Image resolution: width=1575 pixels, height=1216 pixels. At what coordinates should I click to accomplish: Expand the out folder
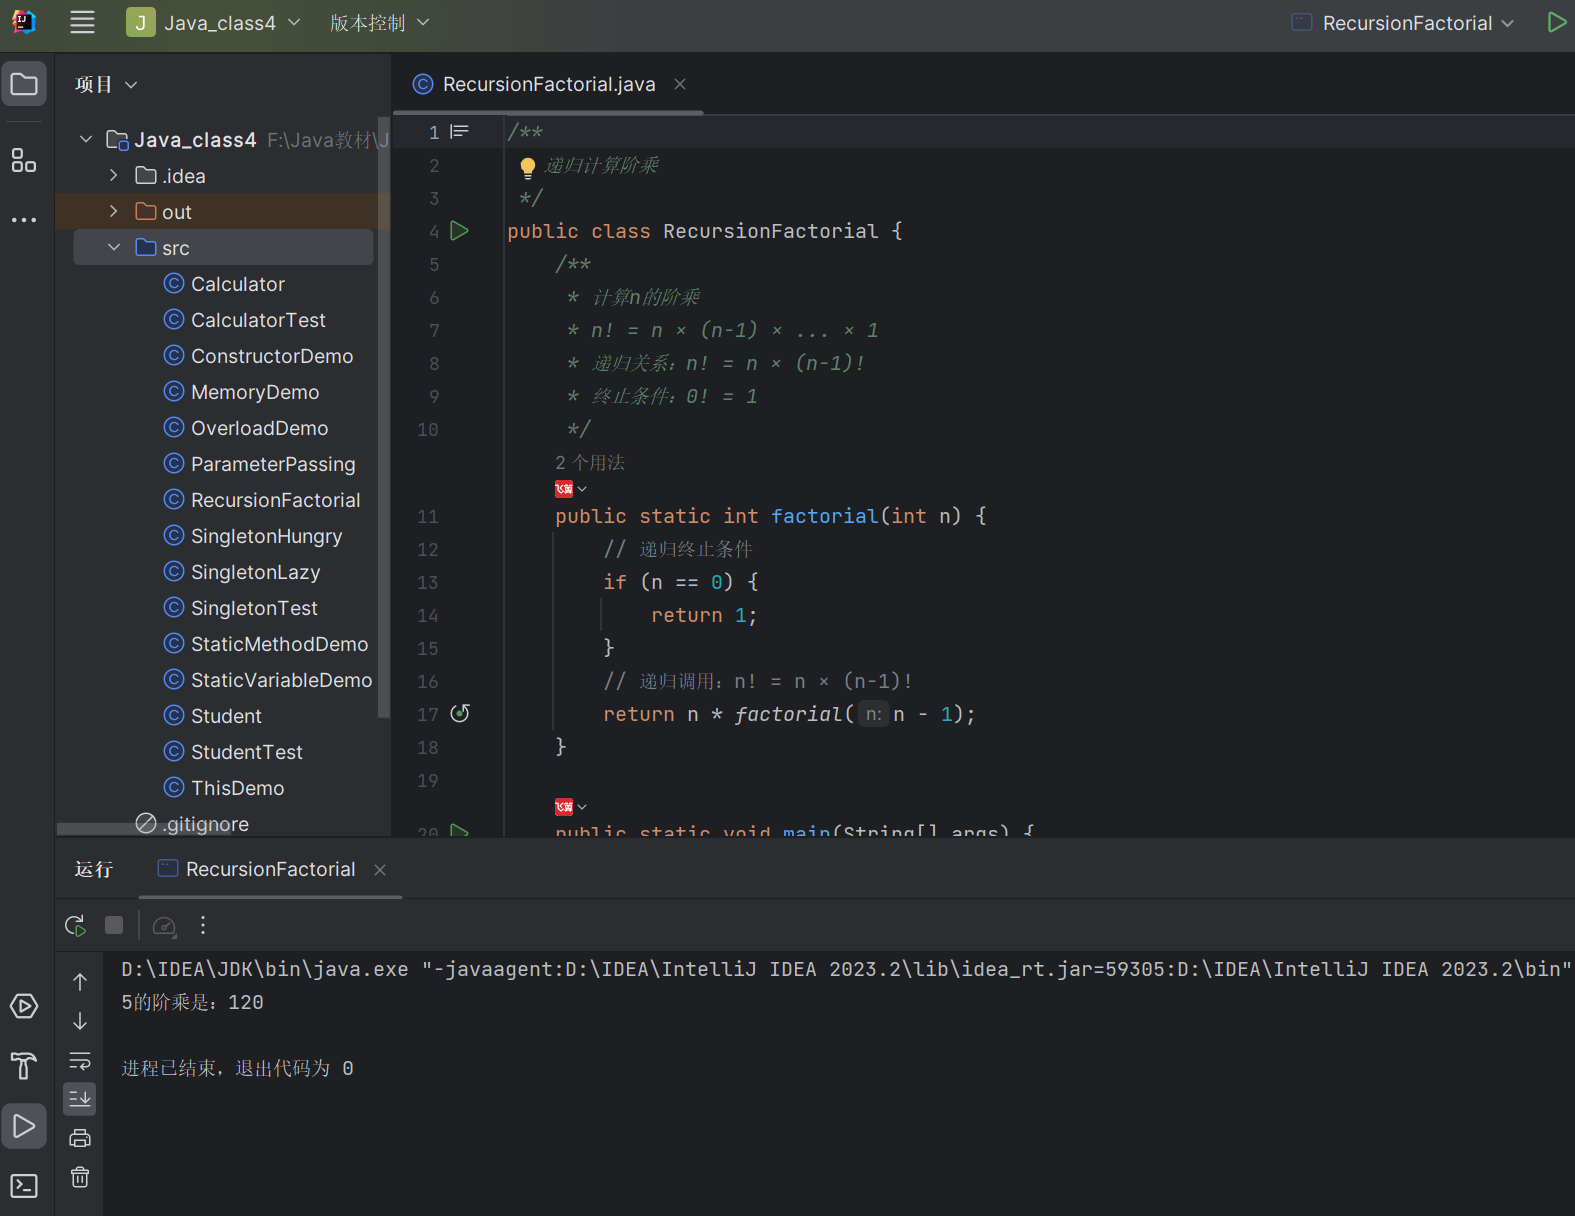click(x=114, y=211)
